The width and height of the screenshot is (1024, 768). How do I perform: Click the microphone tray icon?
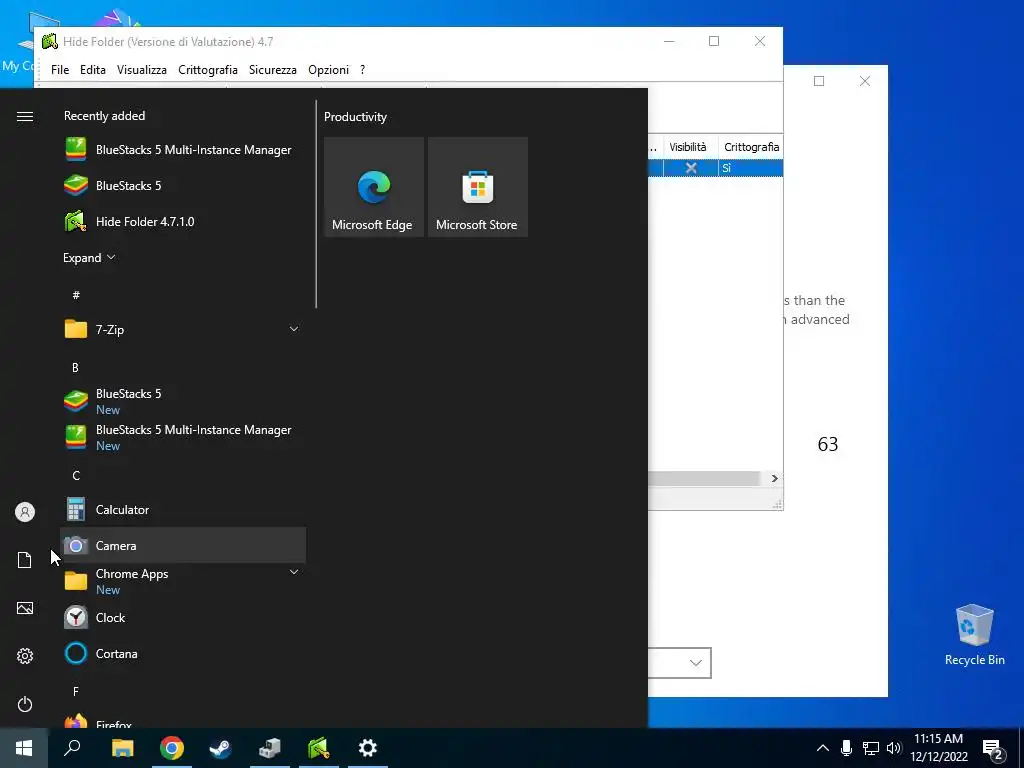click(846, 748)
